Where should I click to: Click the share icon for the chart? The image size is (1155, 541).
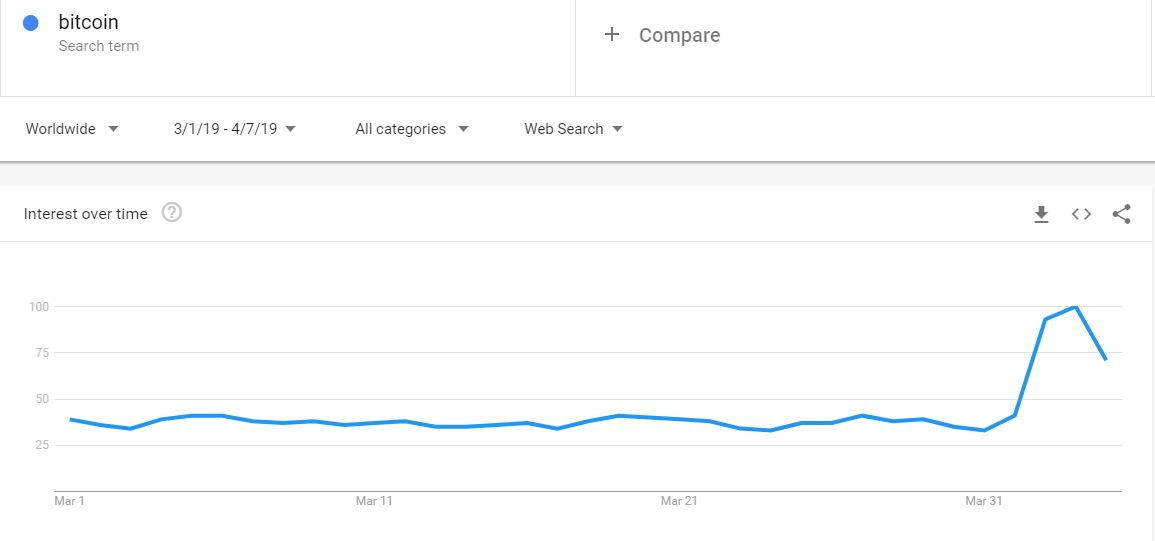1121,214
